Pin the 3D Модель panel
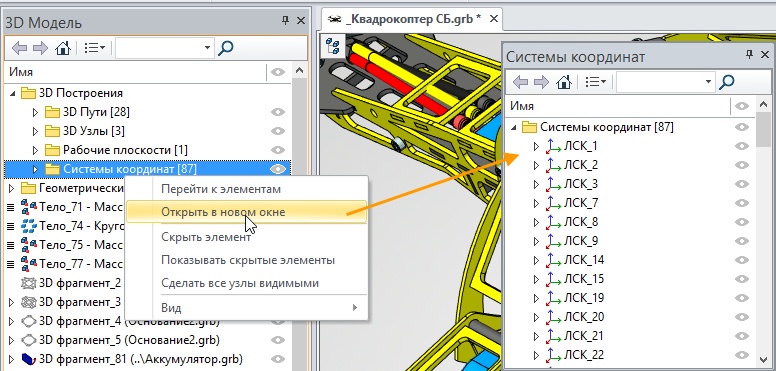This screenshot has height=371, width=776. (x=285, y=20)
